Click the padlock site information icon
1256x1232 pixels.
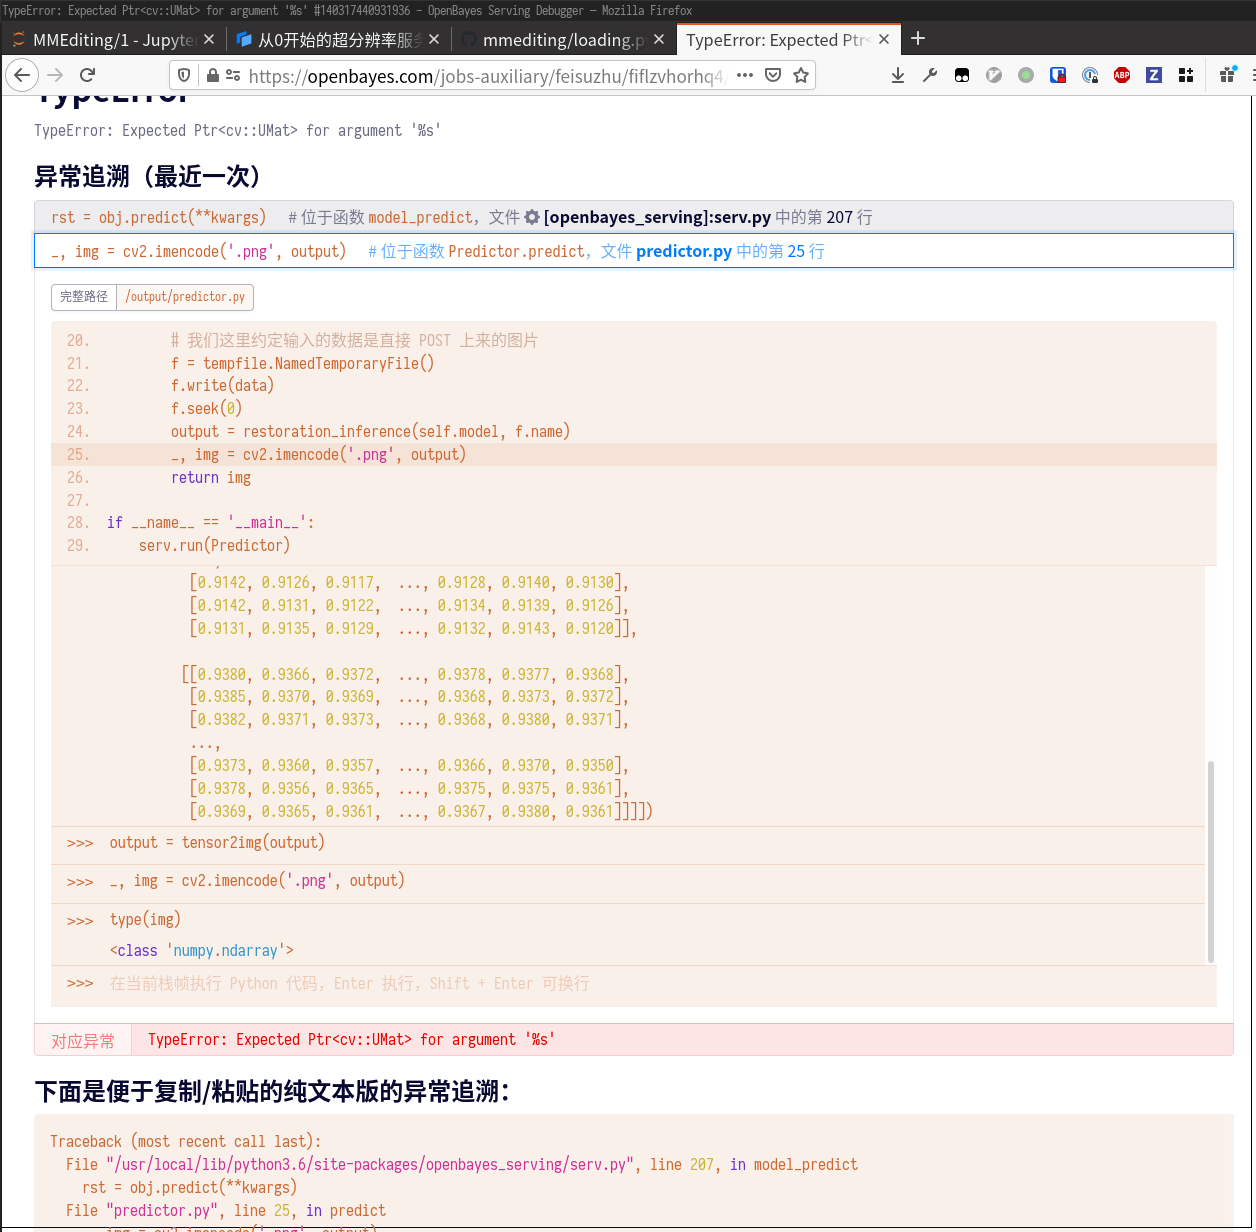coord(212,75)
